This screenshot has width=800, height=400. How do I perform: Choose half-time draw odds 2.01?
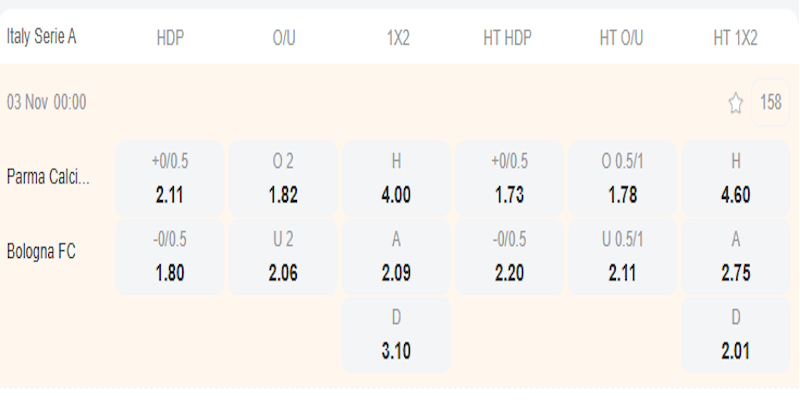pyautogui.click(x=736, y=335)
